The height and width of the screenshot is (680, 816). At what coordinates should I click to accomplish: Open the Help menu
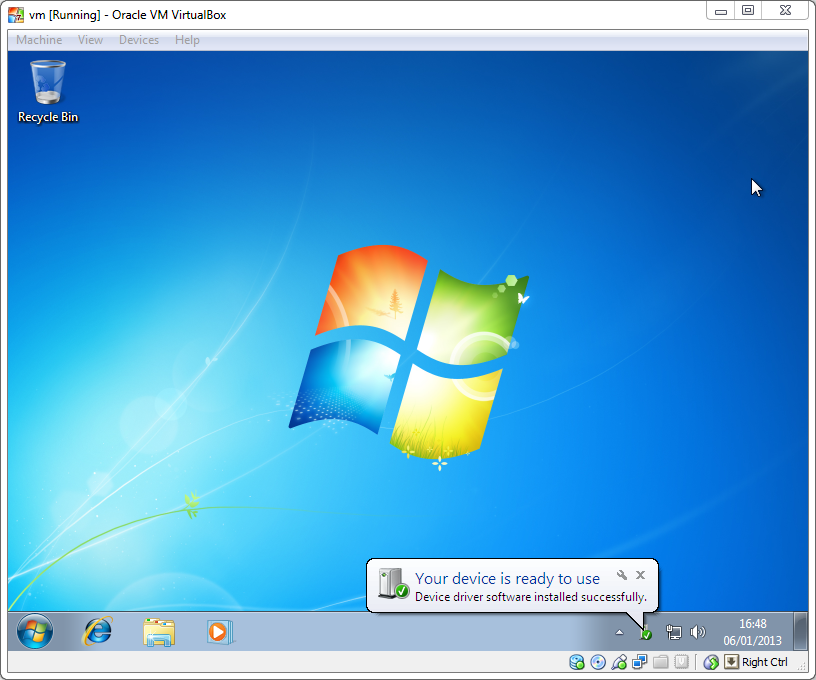(187, 40)
